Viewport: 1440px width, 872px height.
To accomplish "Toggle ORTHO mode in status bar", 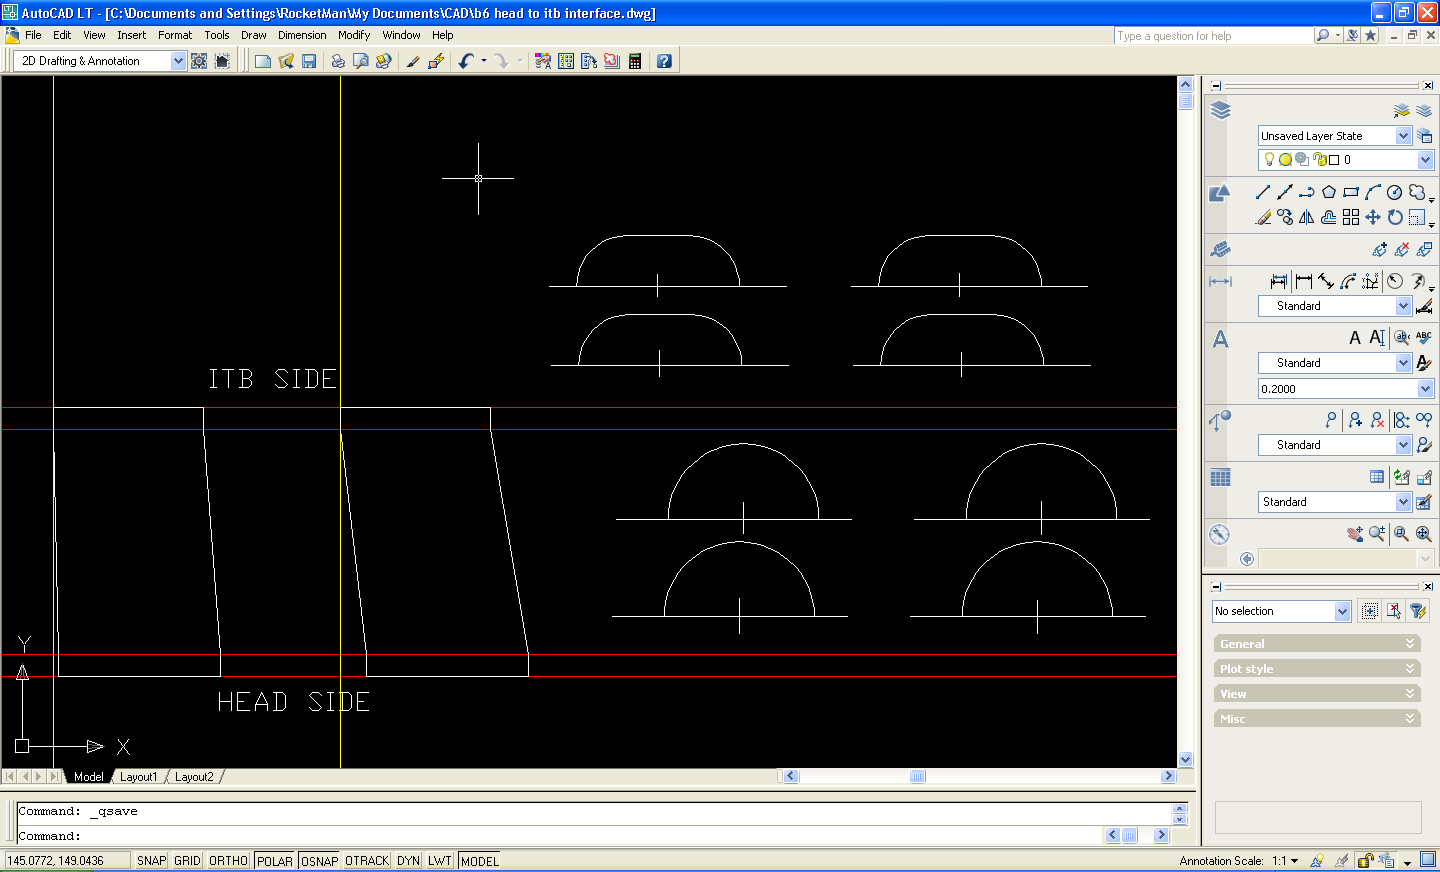I will pos(229,861).
